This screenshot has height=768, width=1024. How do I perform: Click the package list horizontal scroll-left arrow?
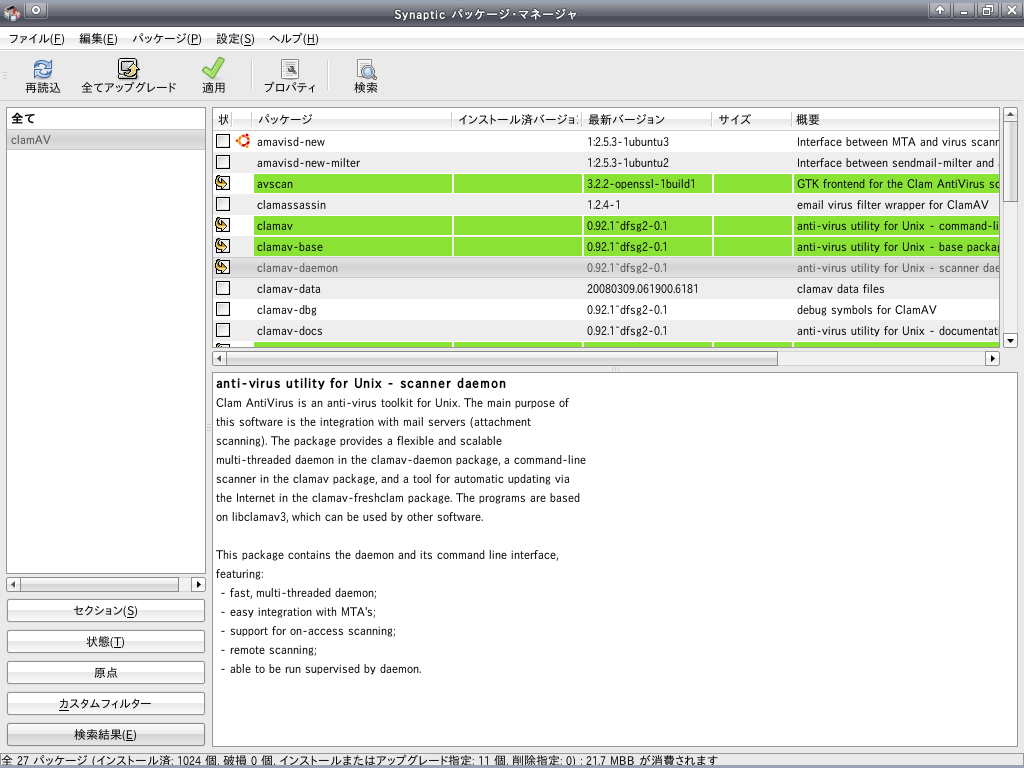coord(219,358)
